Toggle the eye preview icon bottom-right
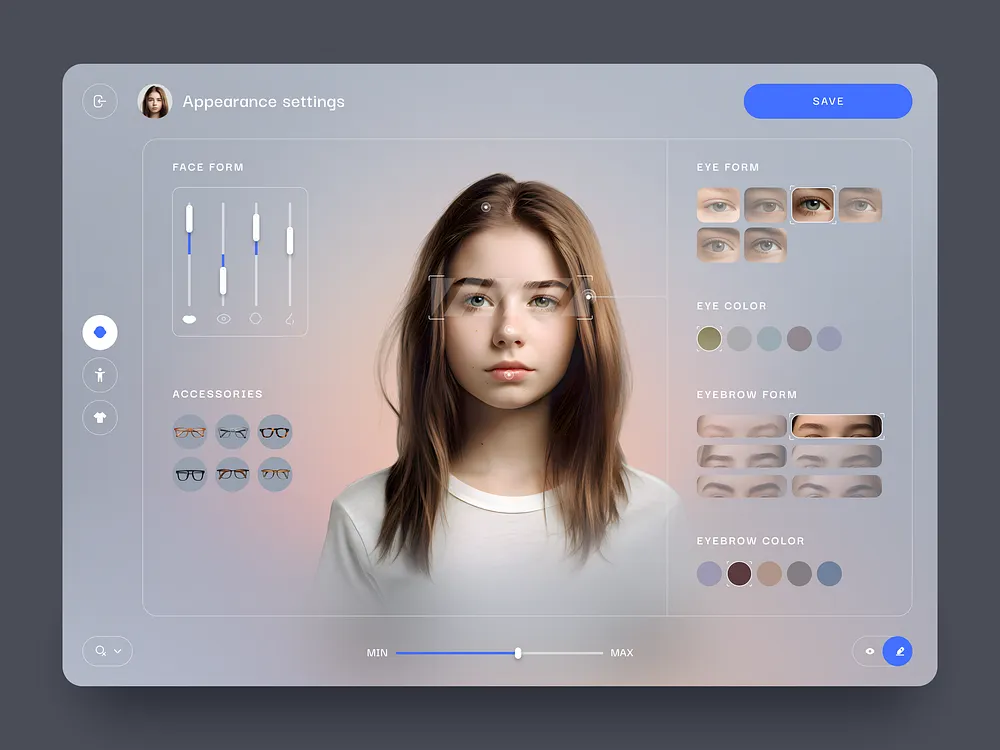Screen dimensions: 1000x750 pyautogui.click(x=868, y=651)
